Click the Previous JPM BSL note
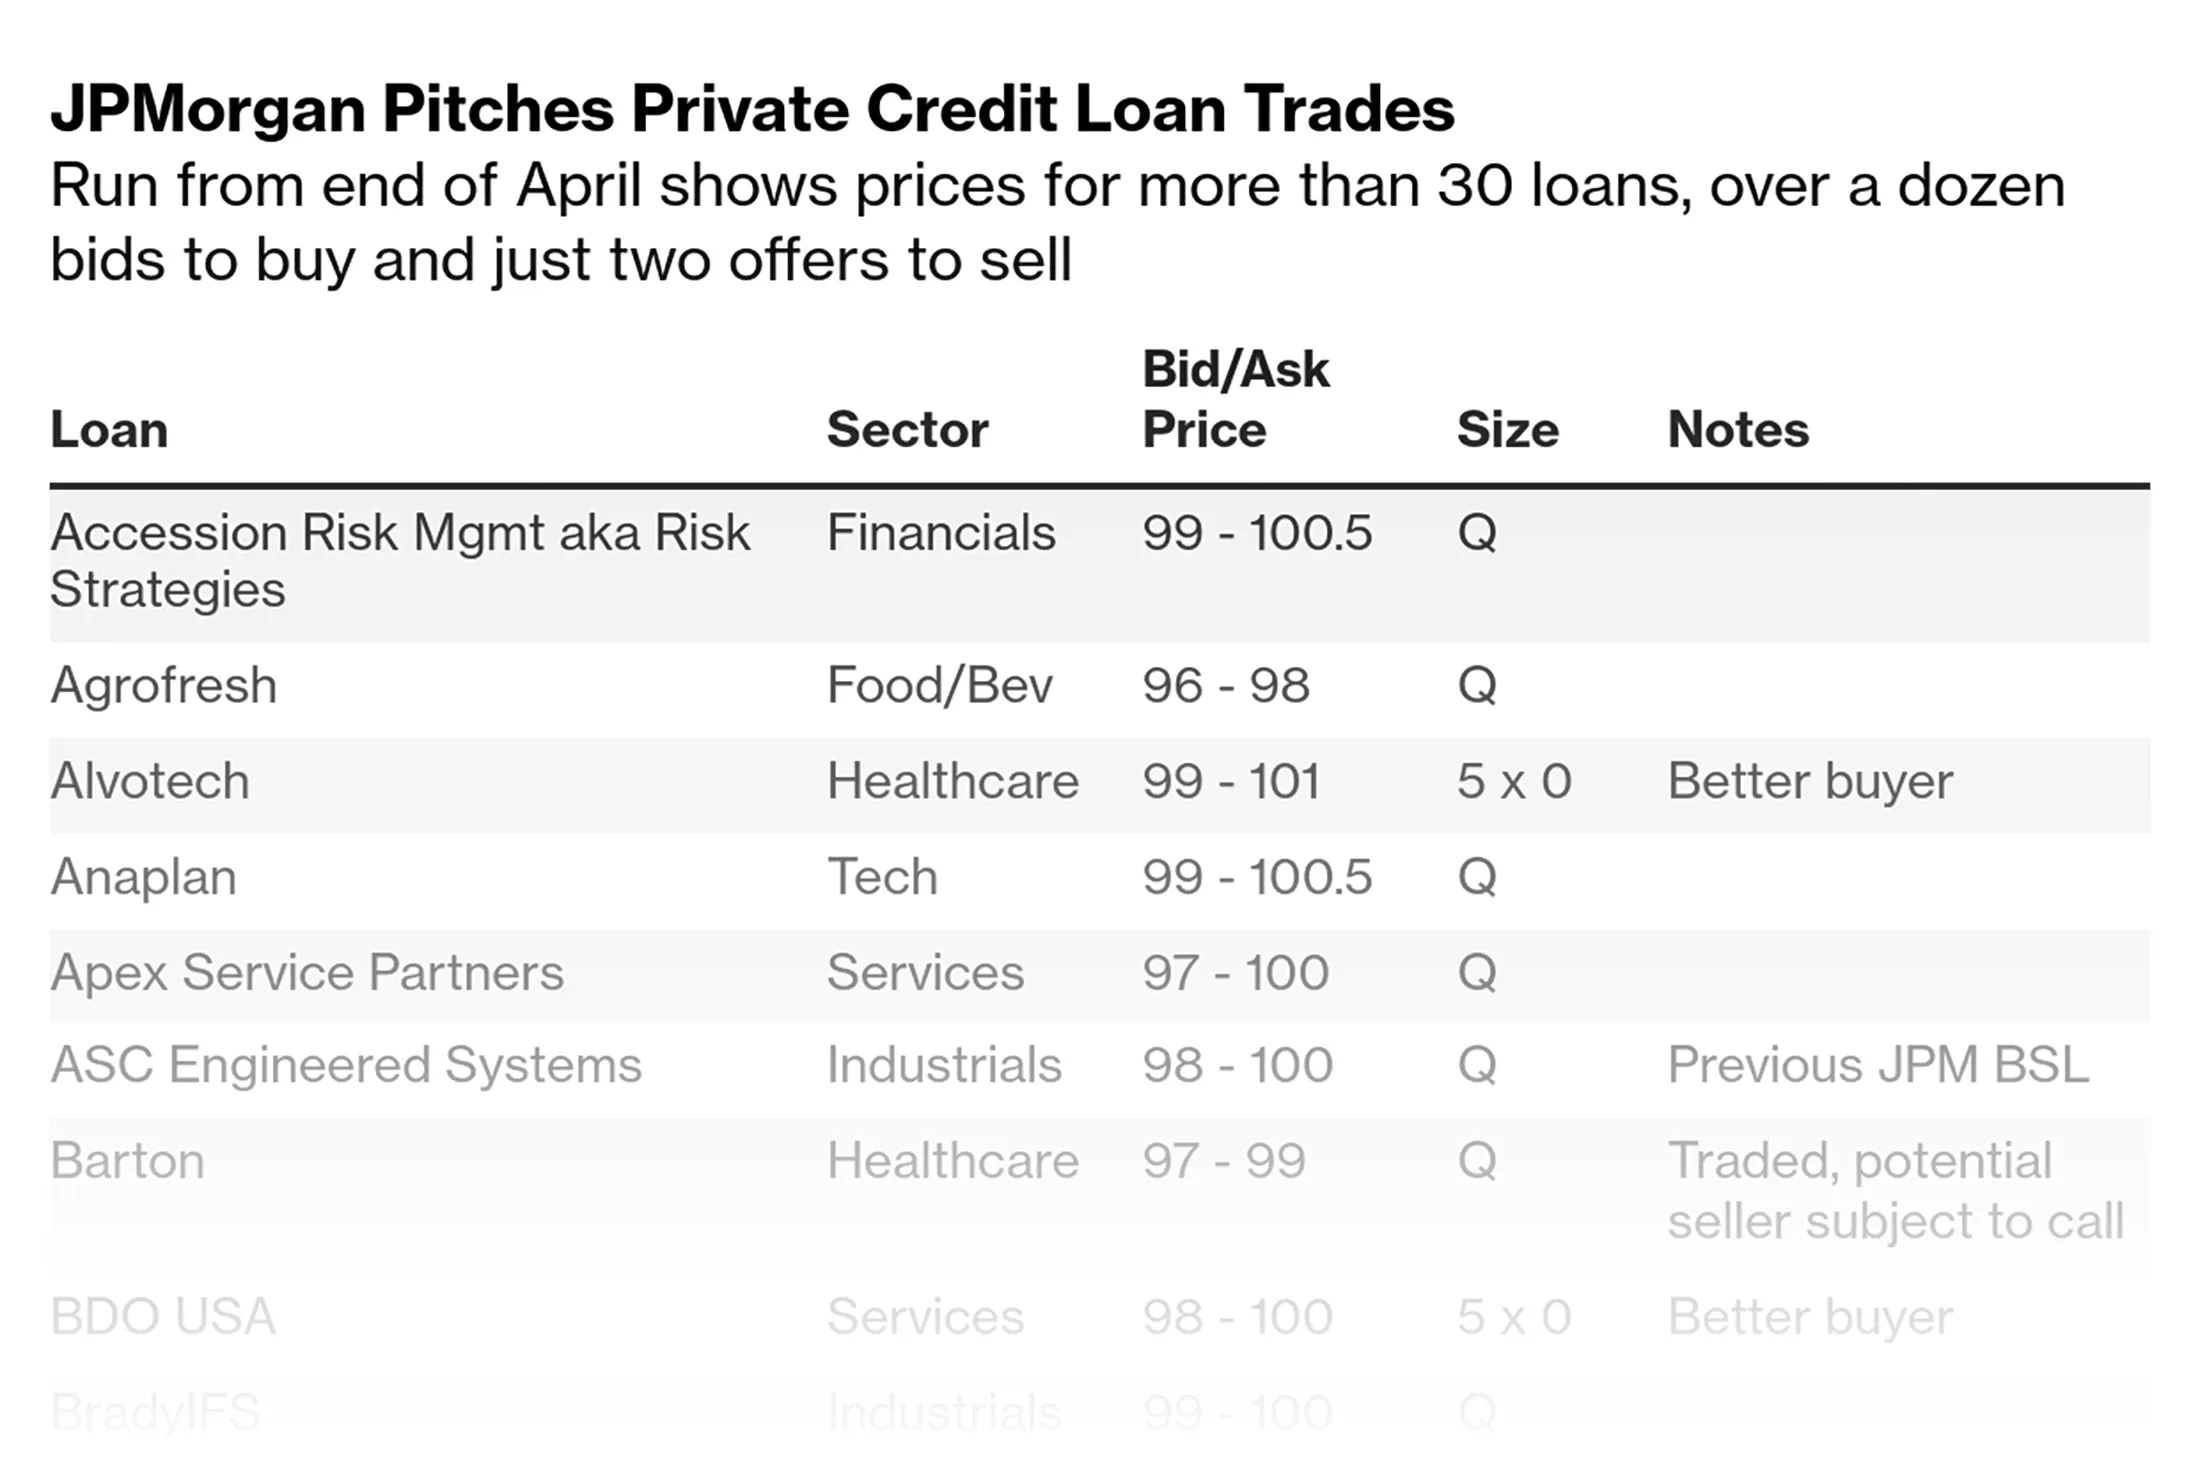 (x=1877, y=1065)
